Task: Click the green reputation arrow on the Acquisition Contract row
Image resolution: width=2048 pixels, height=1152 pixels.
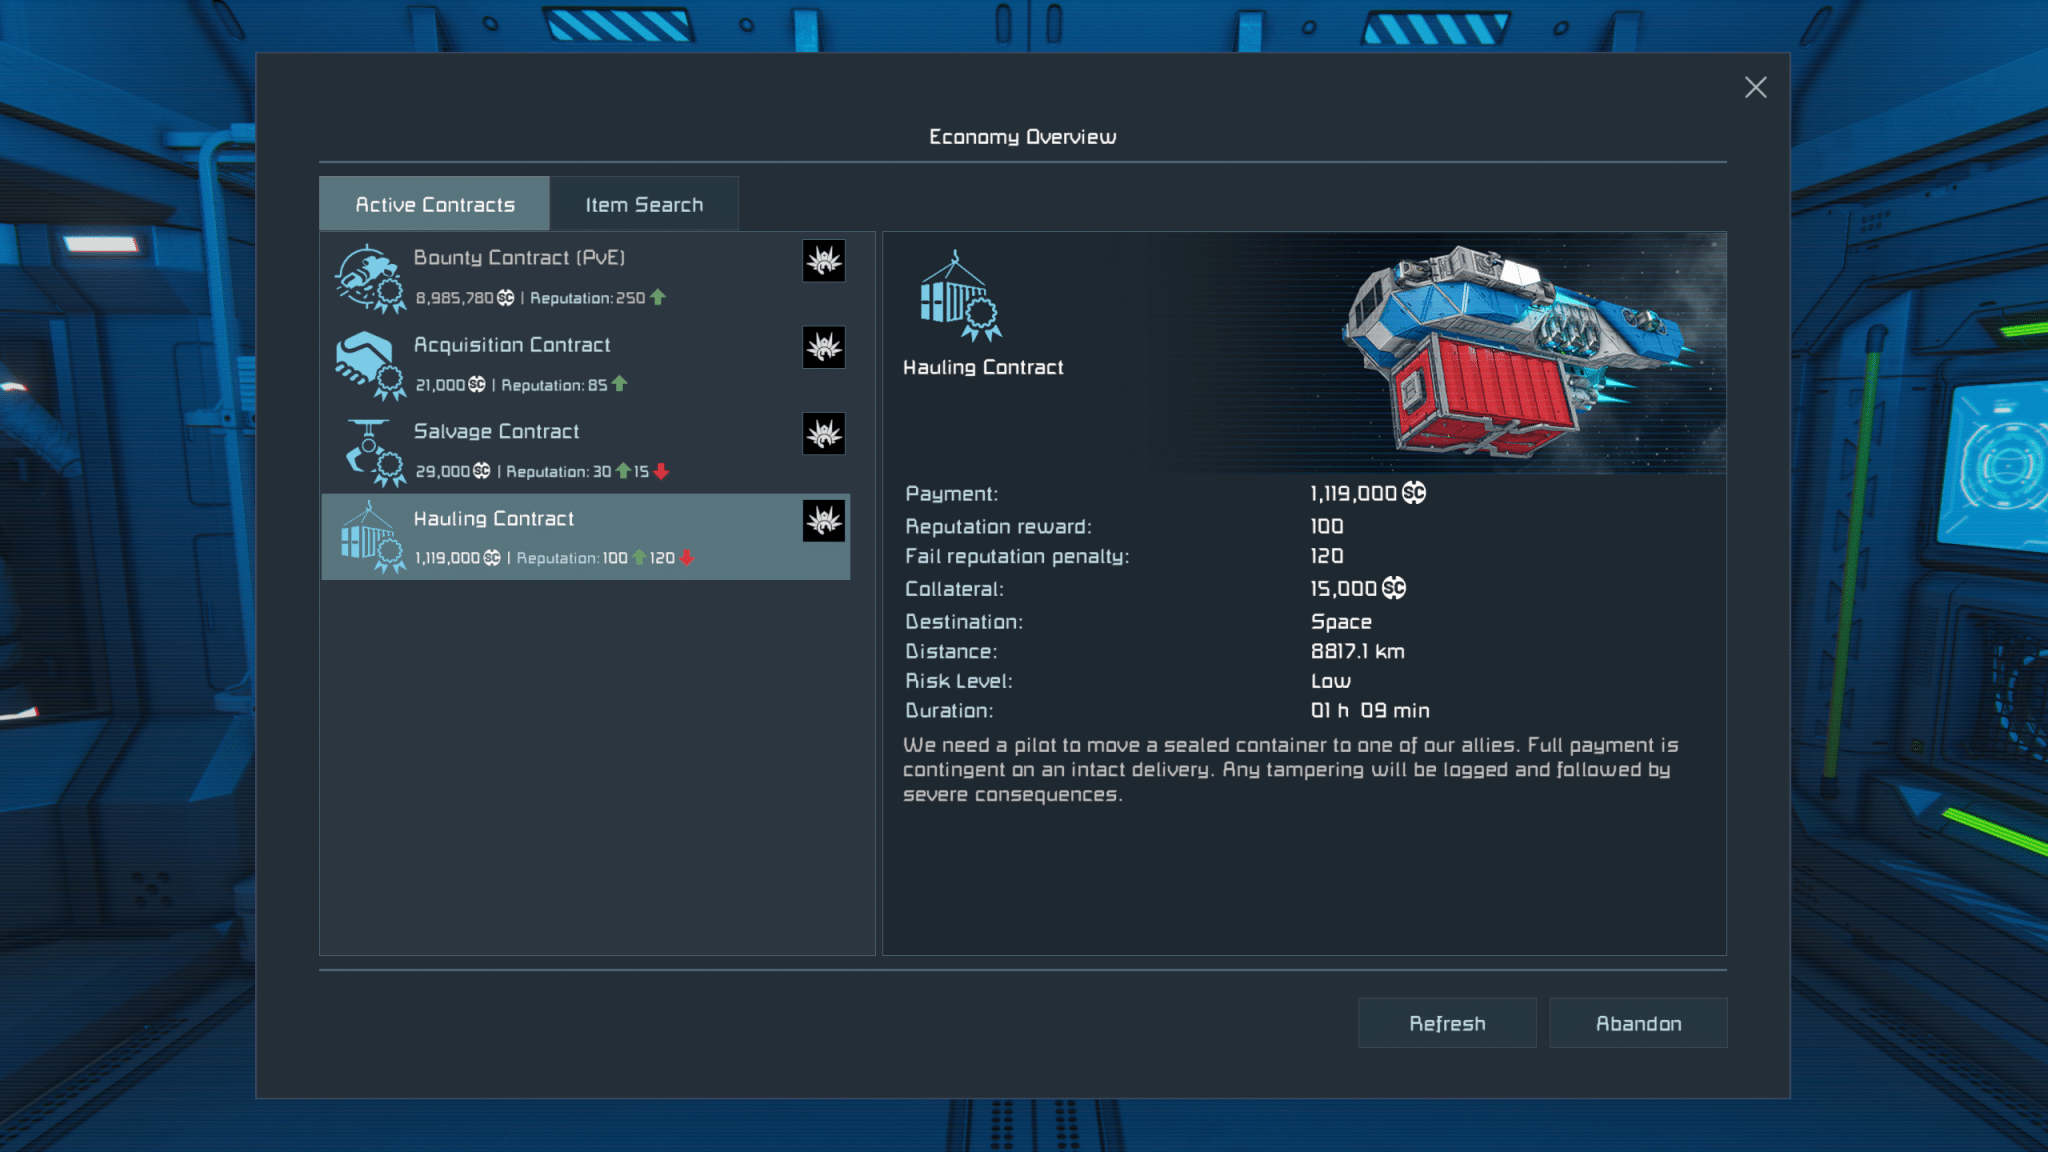Action: 620,384
